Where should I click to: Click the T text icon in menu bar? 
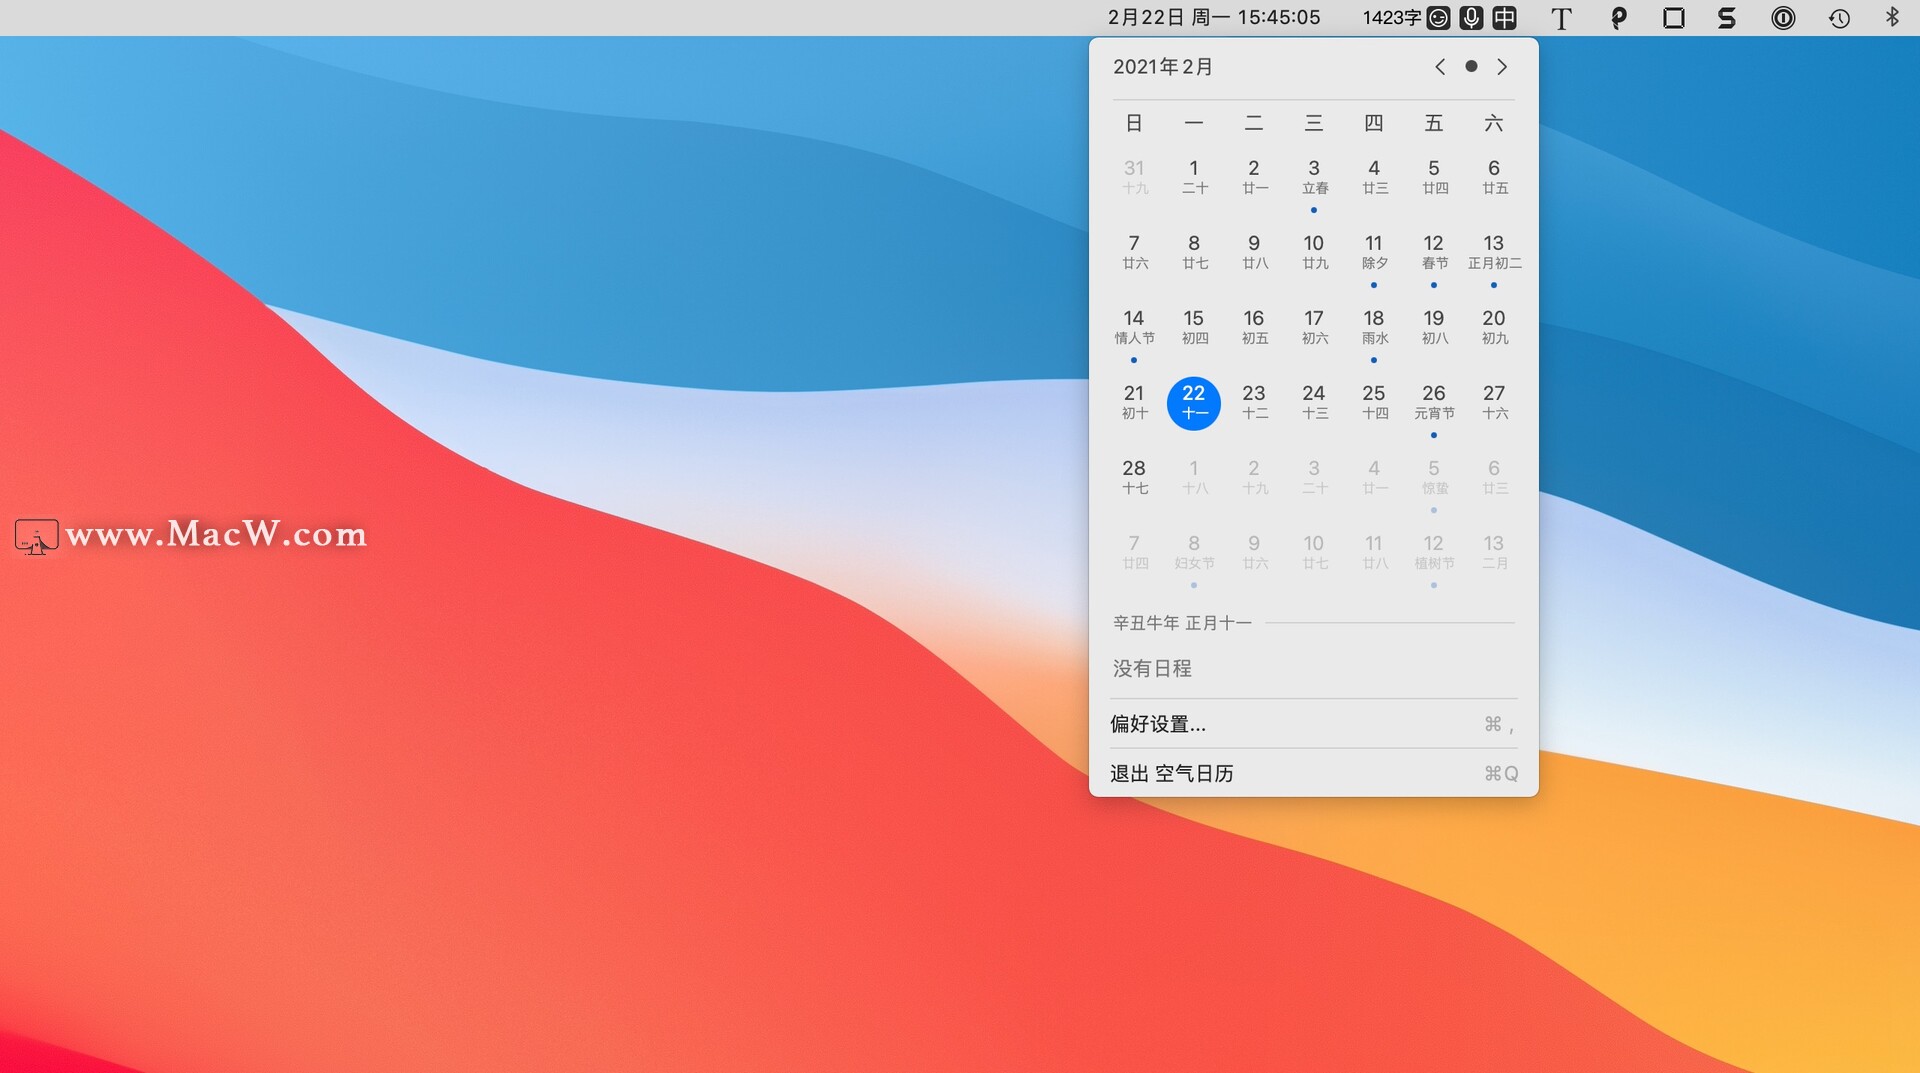click(x=1561, y=18)
